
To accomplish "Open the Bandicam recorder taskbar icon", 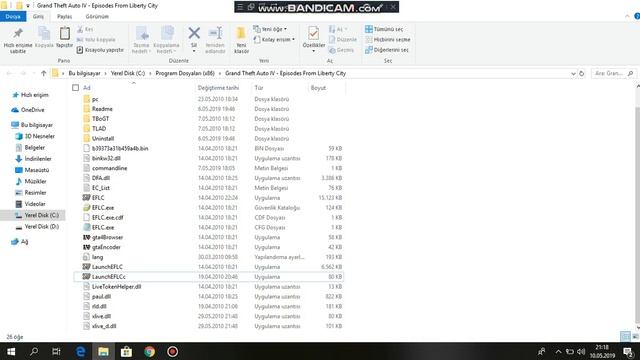I will pyautogui.click(x=172, y=351).
